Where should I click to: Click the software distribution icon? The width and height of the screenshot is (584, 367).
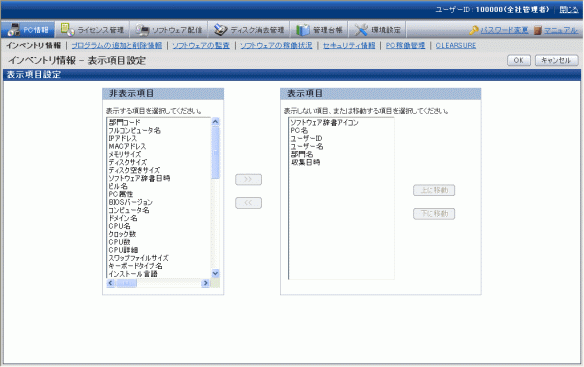point(142,29)
